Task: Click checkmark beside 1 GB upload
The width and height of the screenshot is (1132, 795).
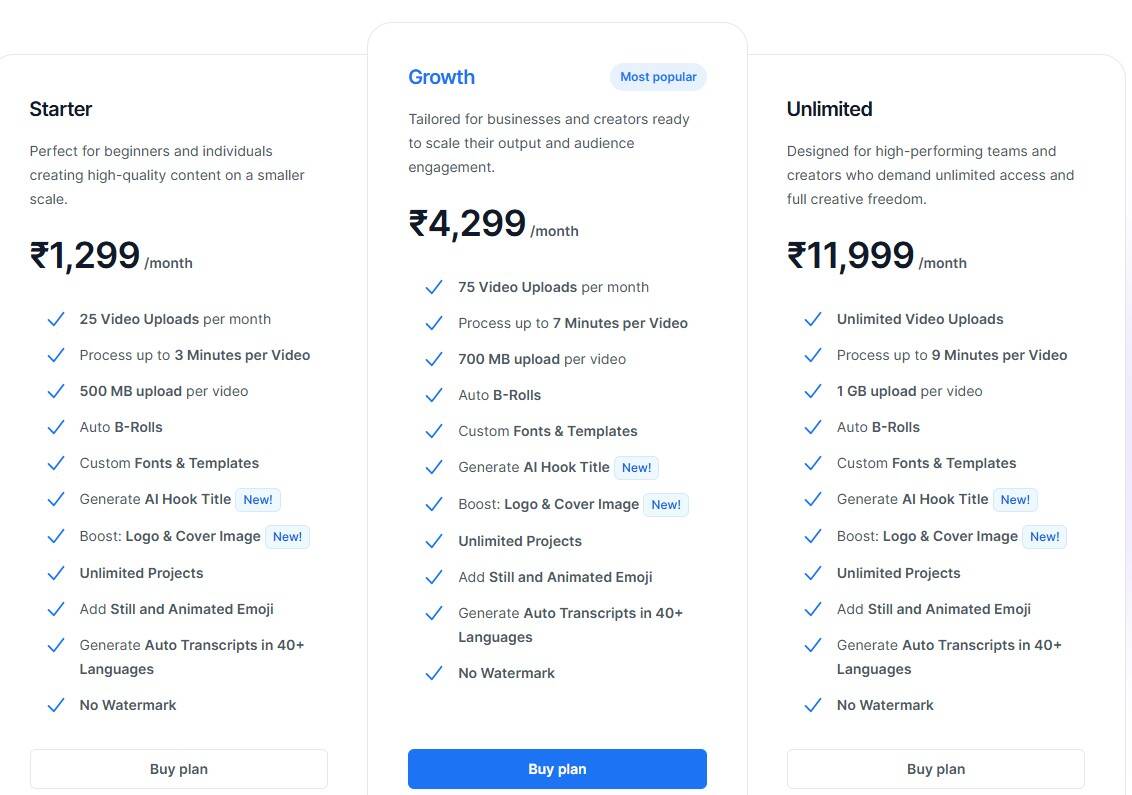Action: pos(813,392)
